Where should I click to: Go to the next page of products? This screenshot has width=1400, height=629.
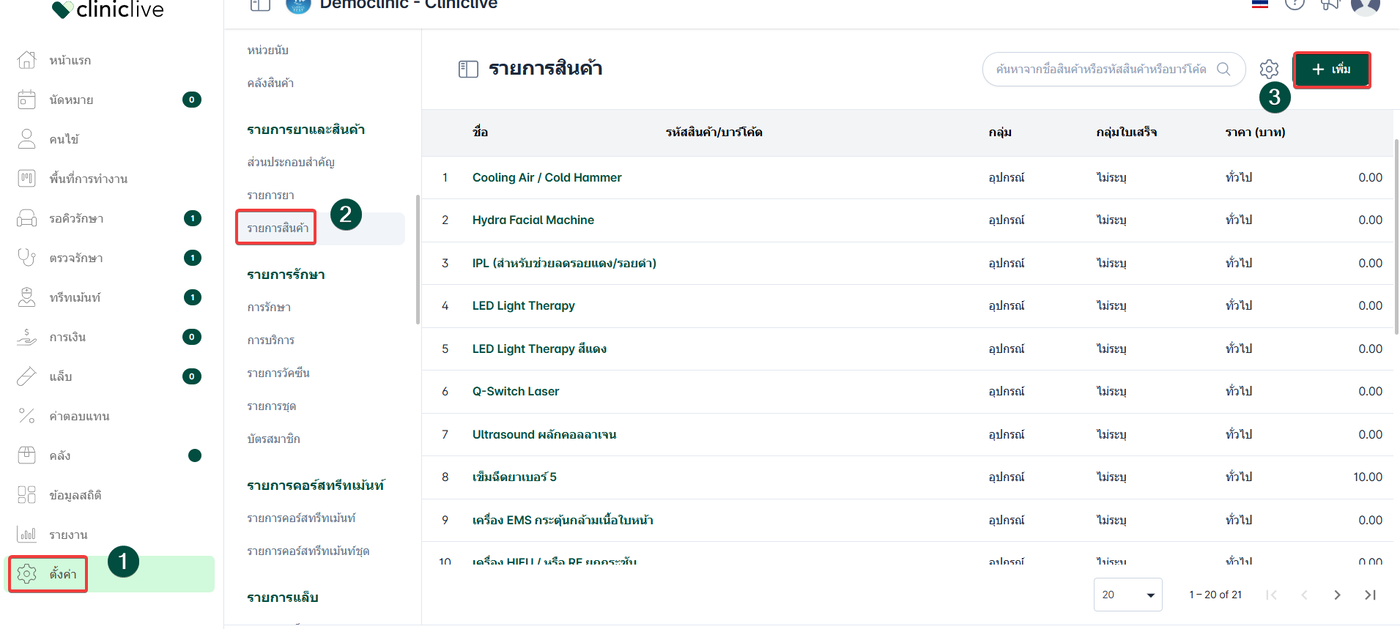tap(1337, 595)
